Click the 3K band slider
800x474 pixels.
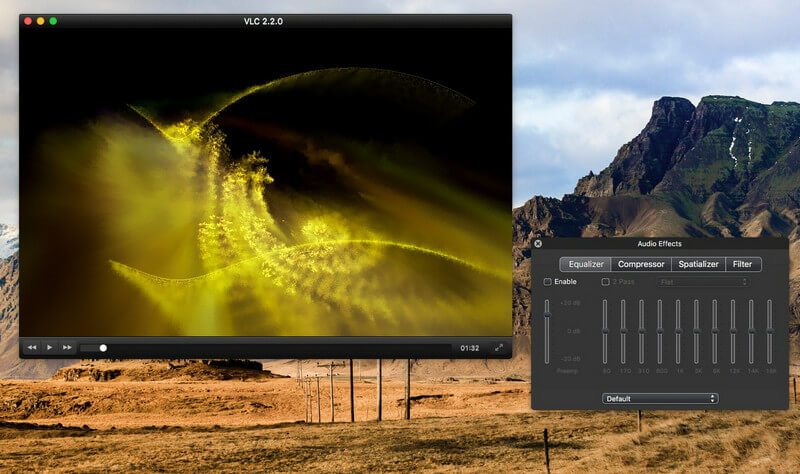(696, 332)
